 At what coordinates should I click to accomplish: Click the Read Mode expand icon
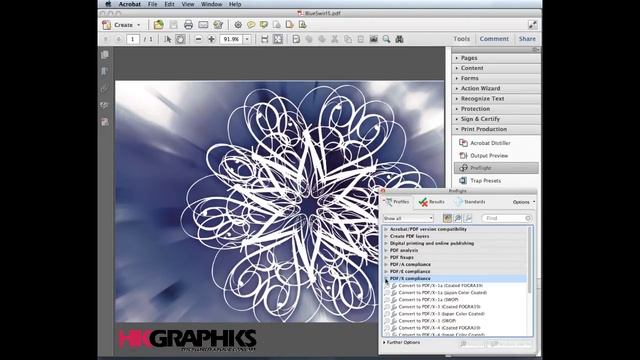point(533,25)
